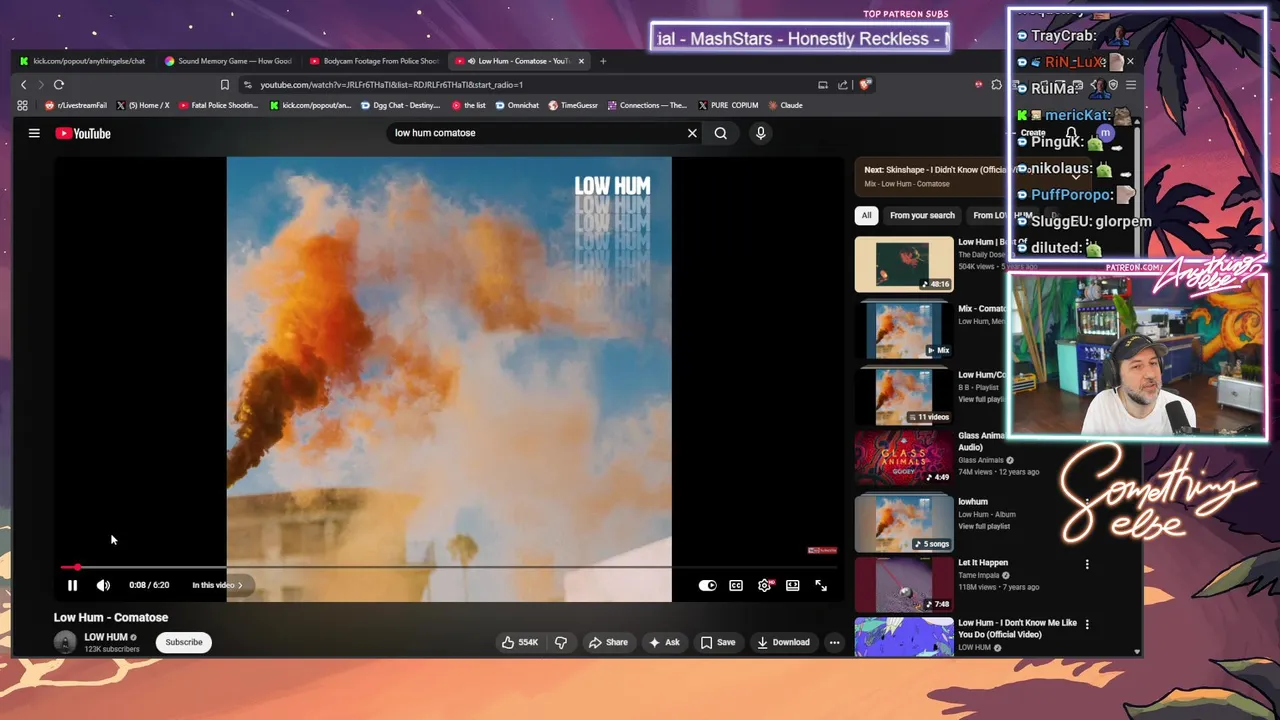This screenshot has height=720, width=1280.
Task: Start voice search with the microphone
Action: 761,133
